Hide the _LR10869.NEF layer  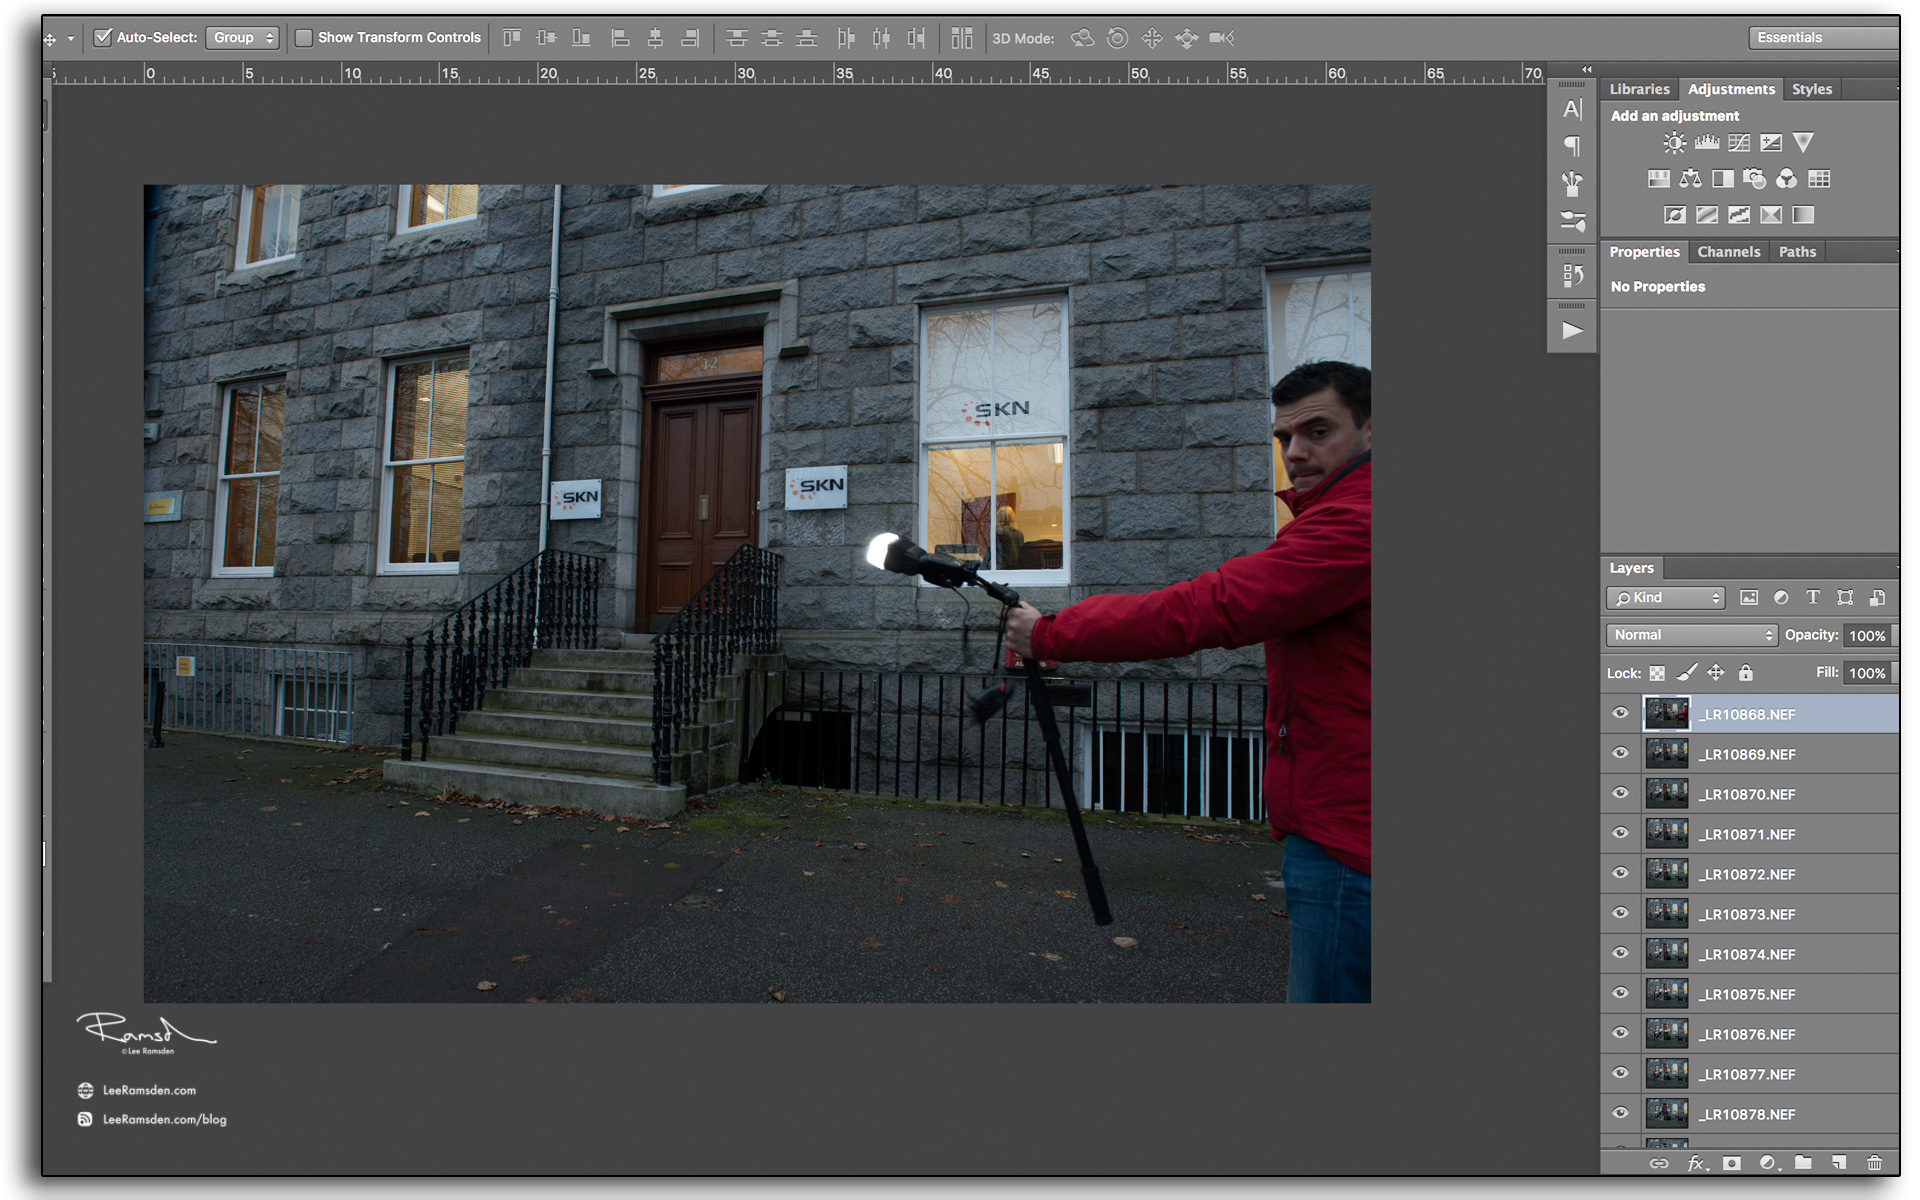coord(1621,753)
